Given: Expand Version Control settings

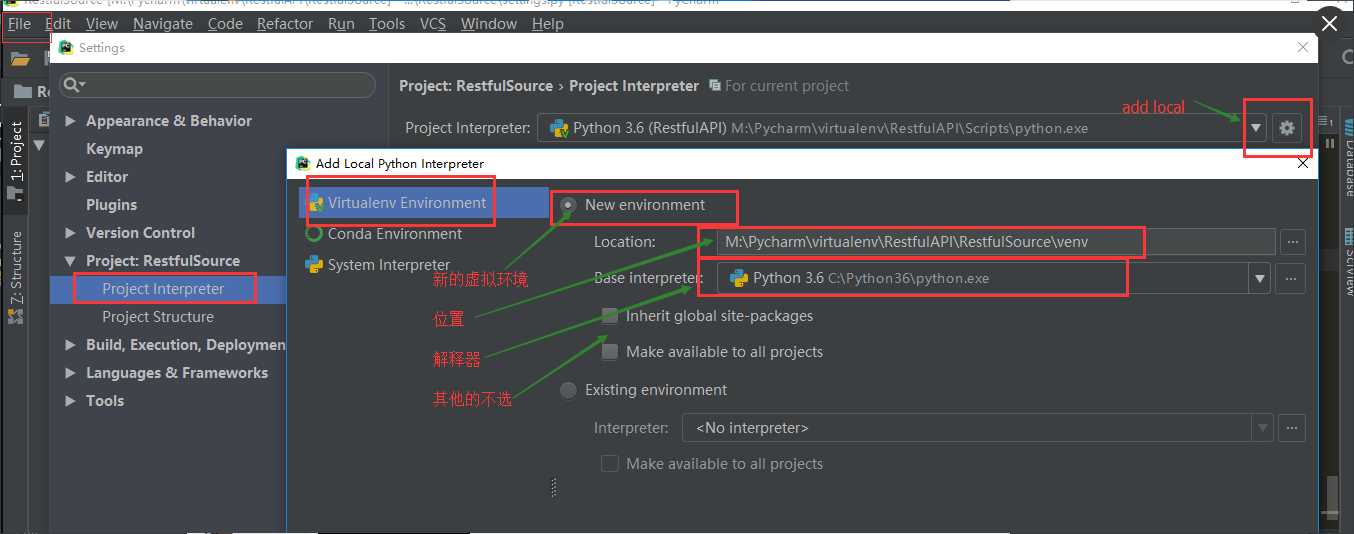Looking at the screenshot, I should (71, 233).
